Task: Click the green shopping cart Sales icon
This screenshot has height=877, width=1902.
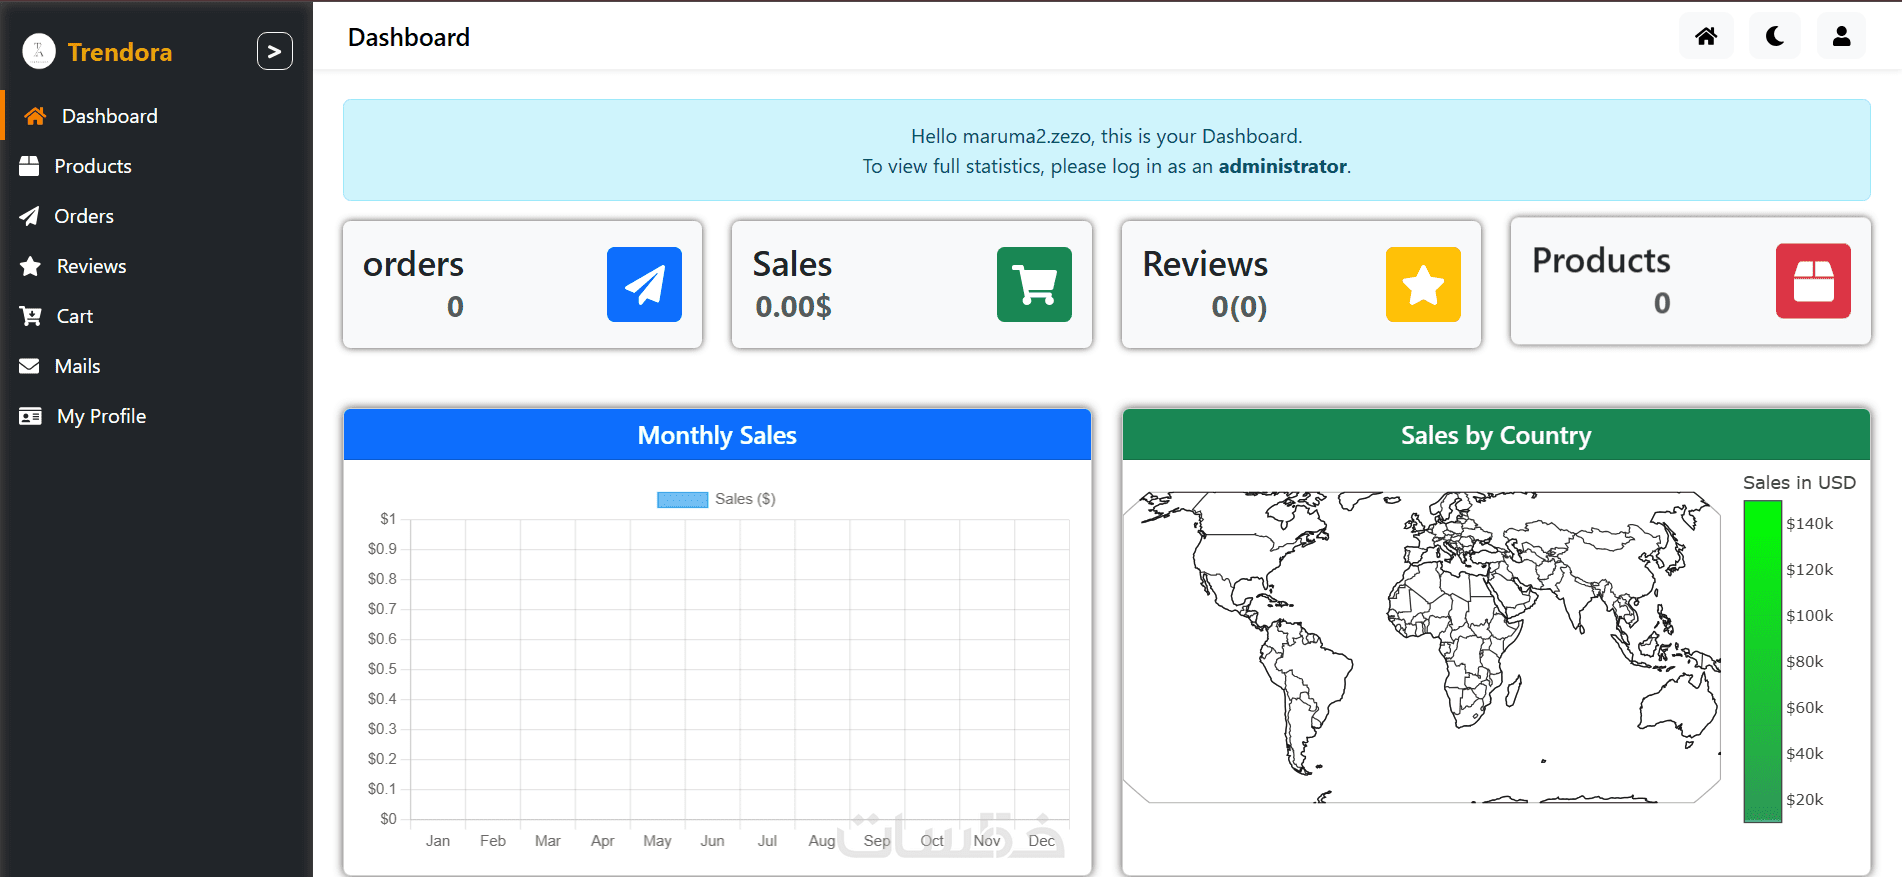Action: [1034, 284]
